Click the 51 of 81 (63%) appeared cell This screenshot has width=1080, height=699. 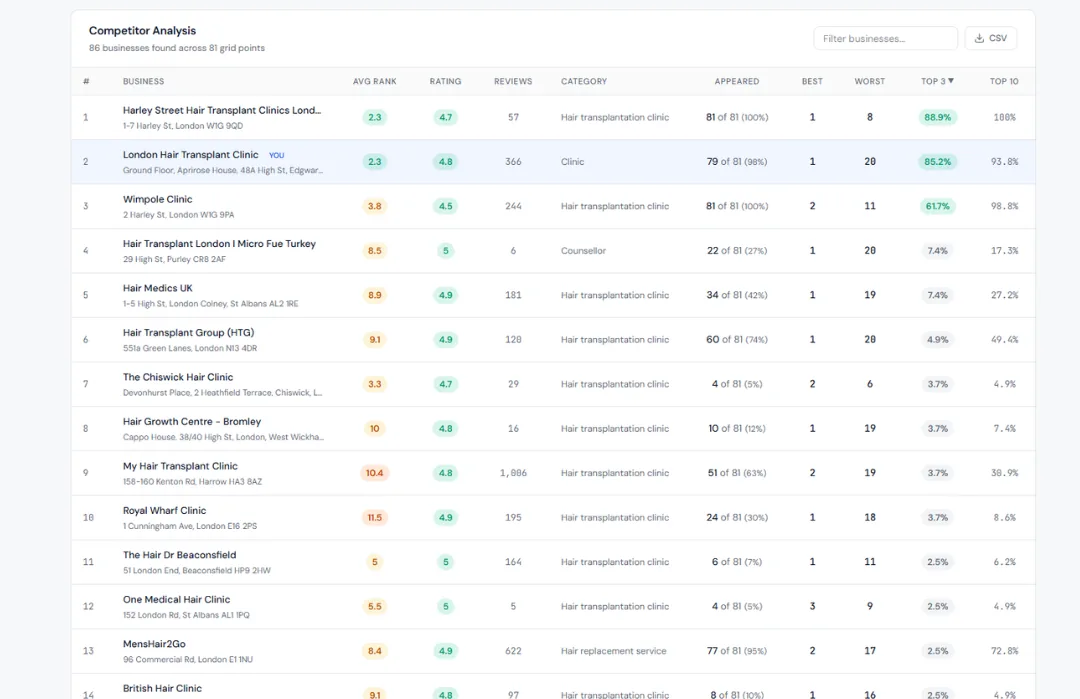[x=736, y=473]
